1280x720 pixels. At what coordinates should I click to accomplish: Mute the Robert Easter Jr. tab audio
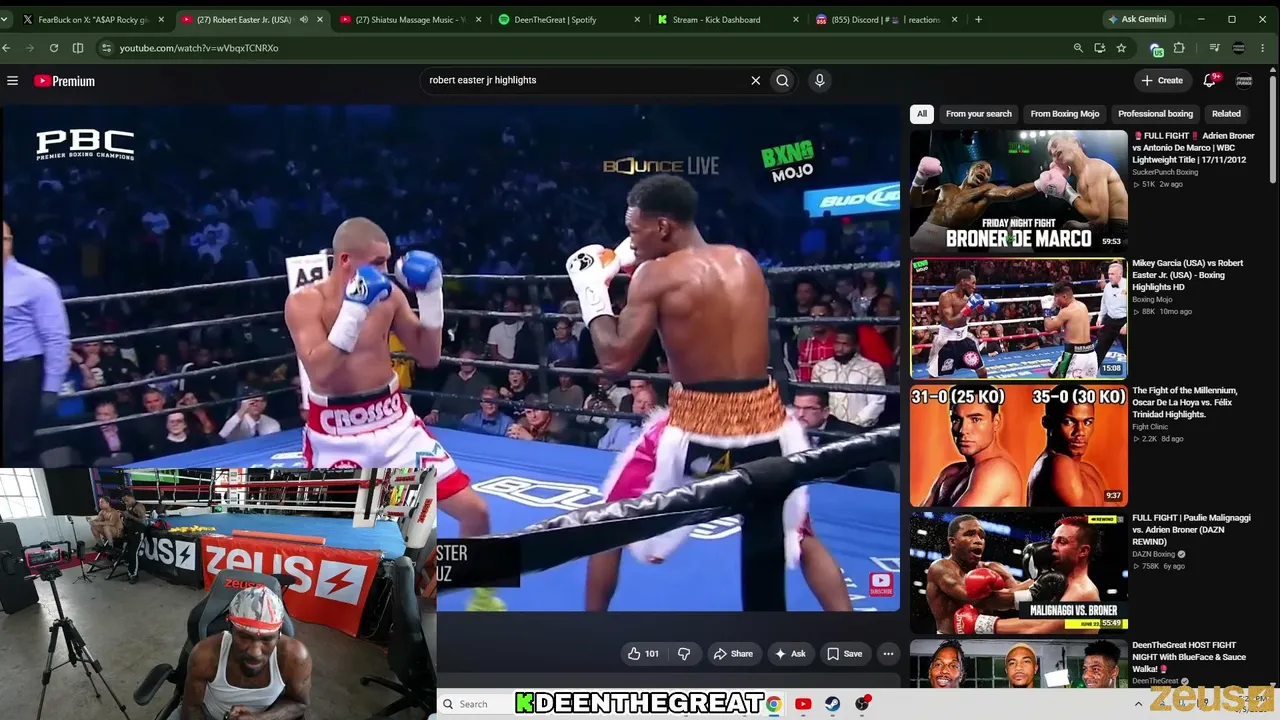[x=304, y=19]
